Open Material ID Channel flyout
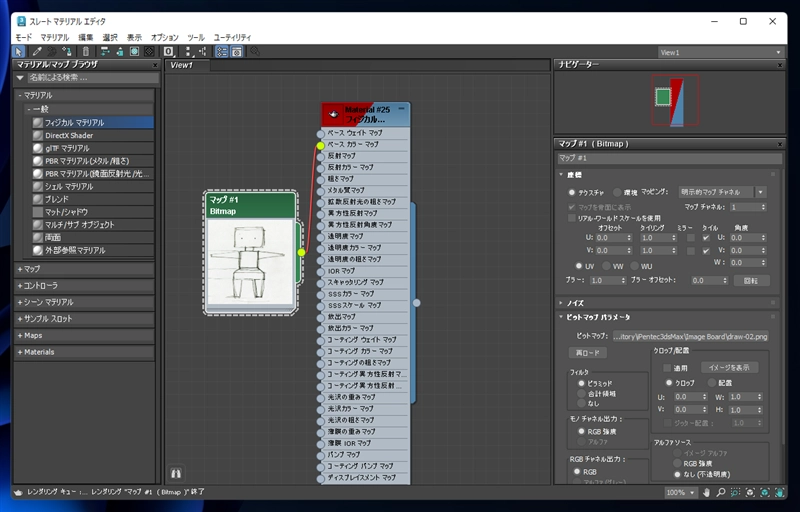The height and width of the screenshot is (512, 800). point(168,52)
